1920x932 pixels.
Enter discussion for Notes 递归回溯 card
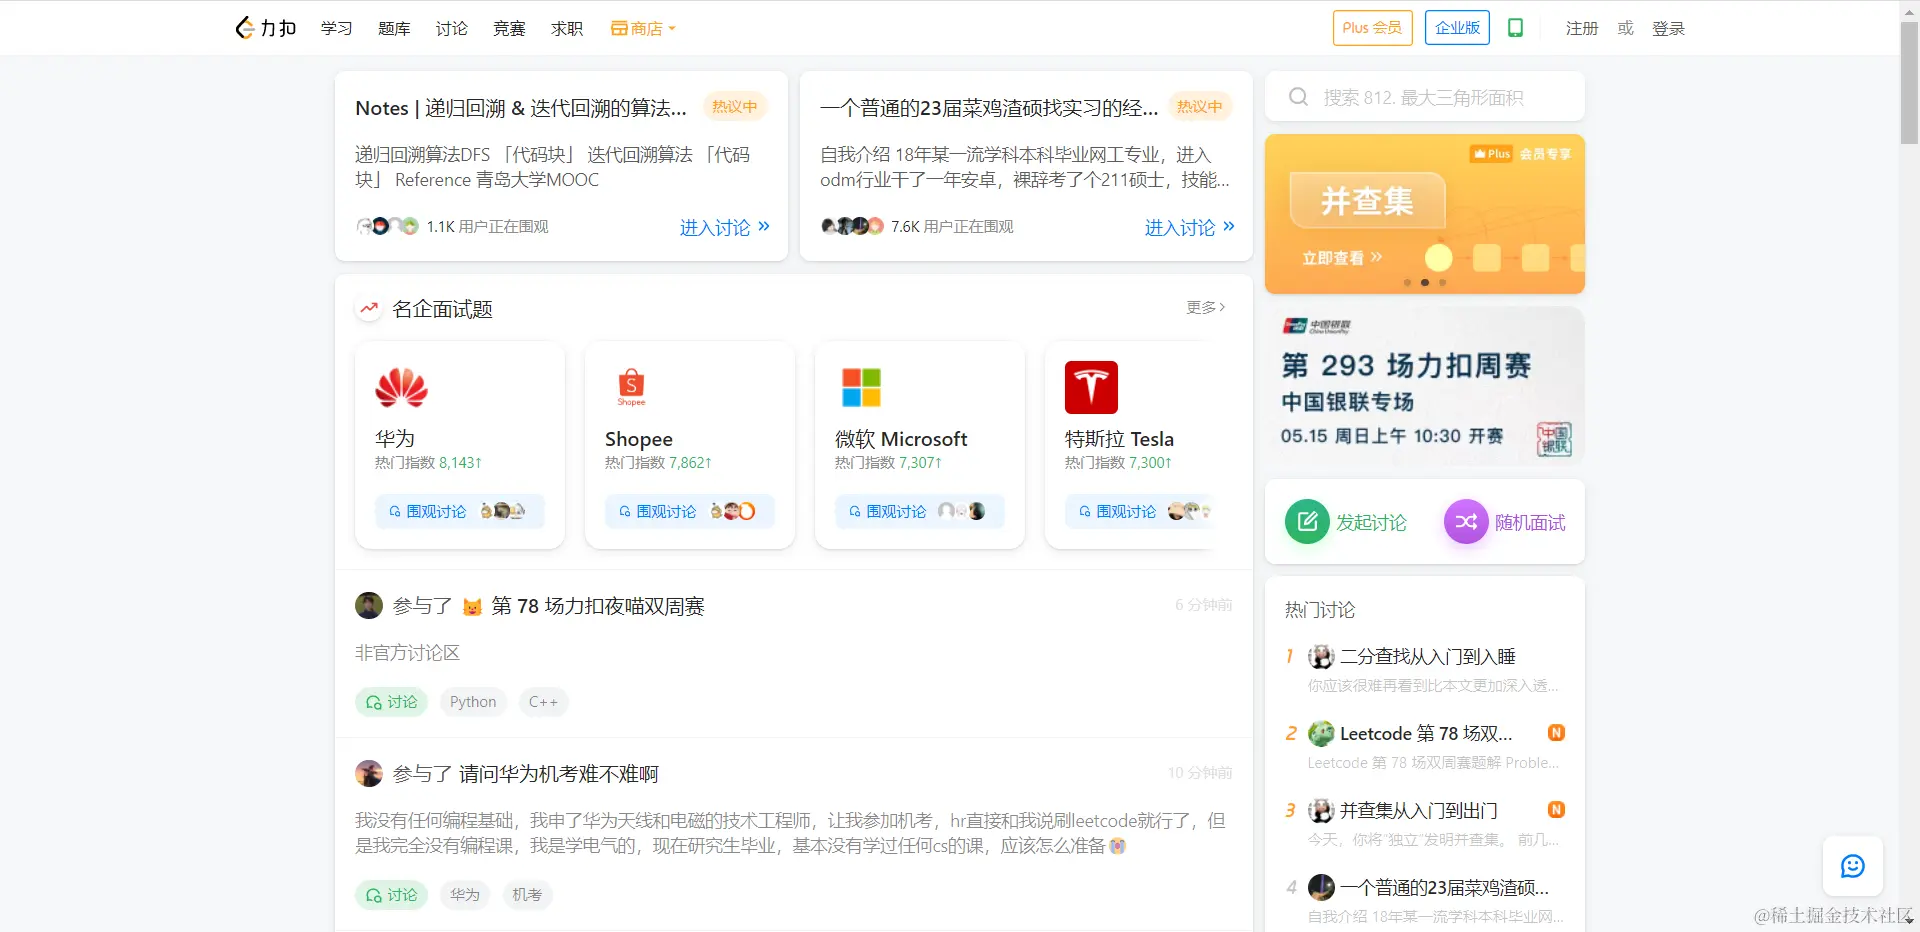click(x=724, y=227)
